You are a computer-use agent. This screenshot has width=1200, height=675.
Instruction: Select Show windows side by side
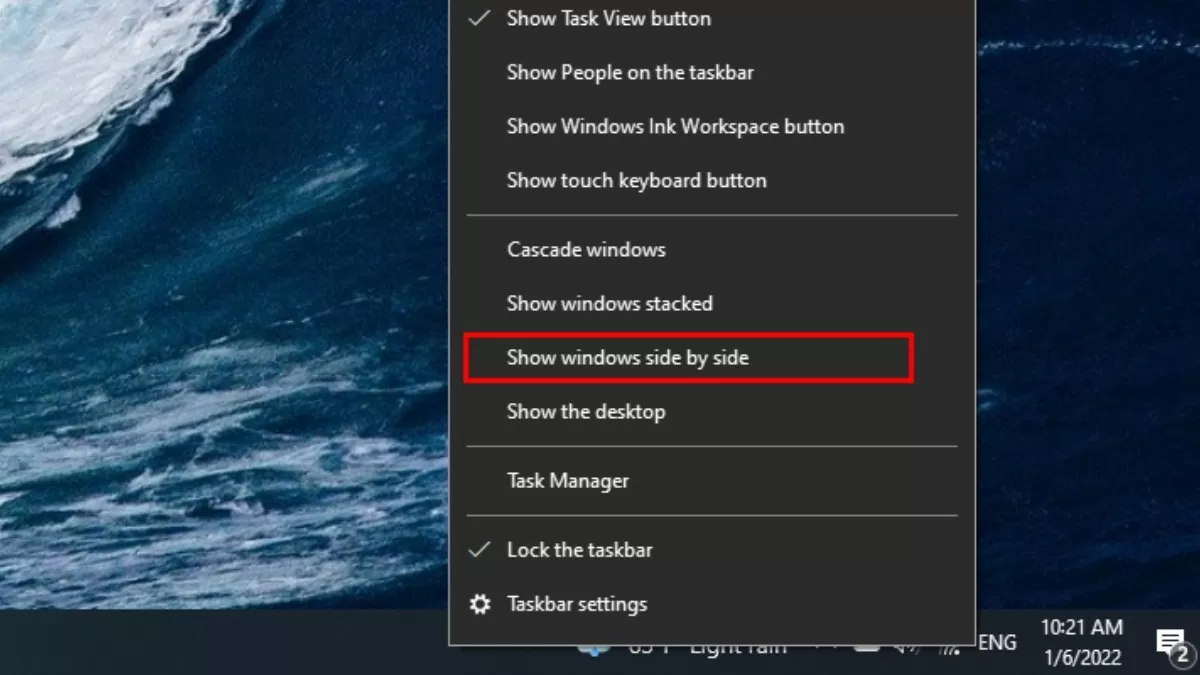[x=627, y=357]
